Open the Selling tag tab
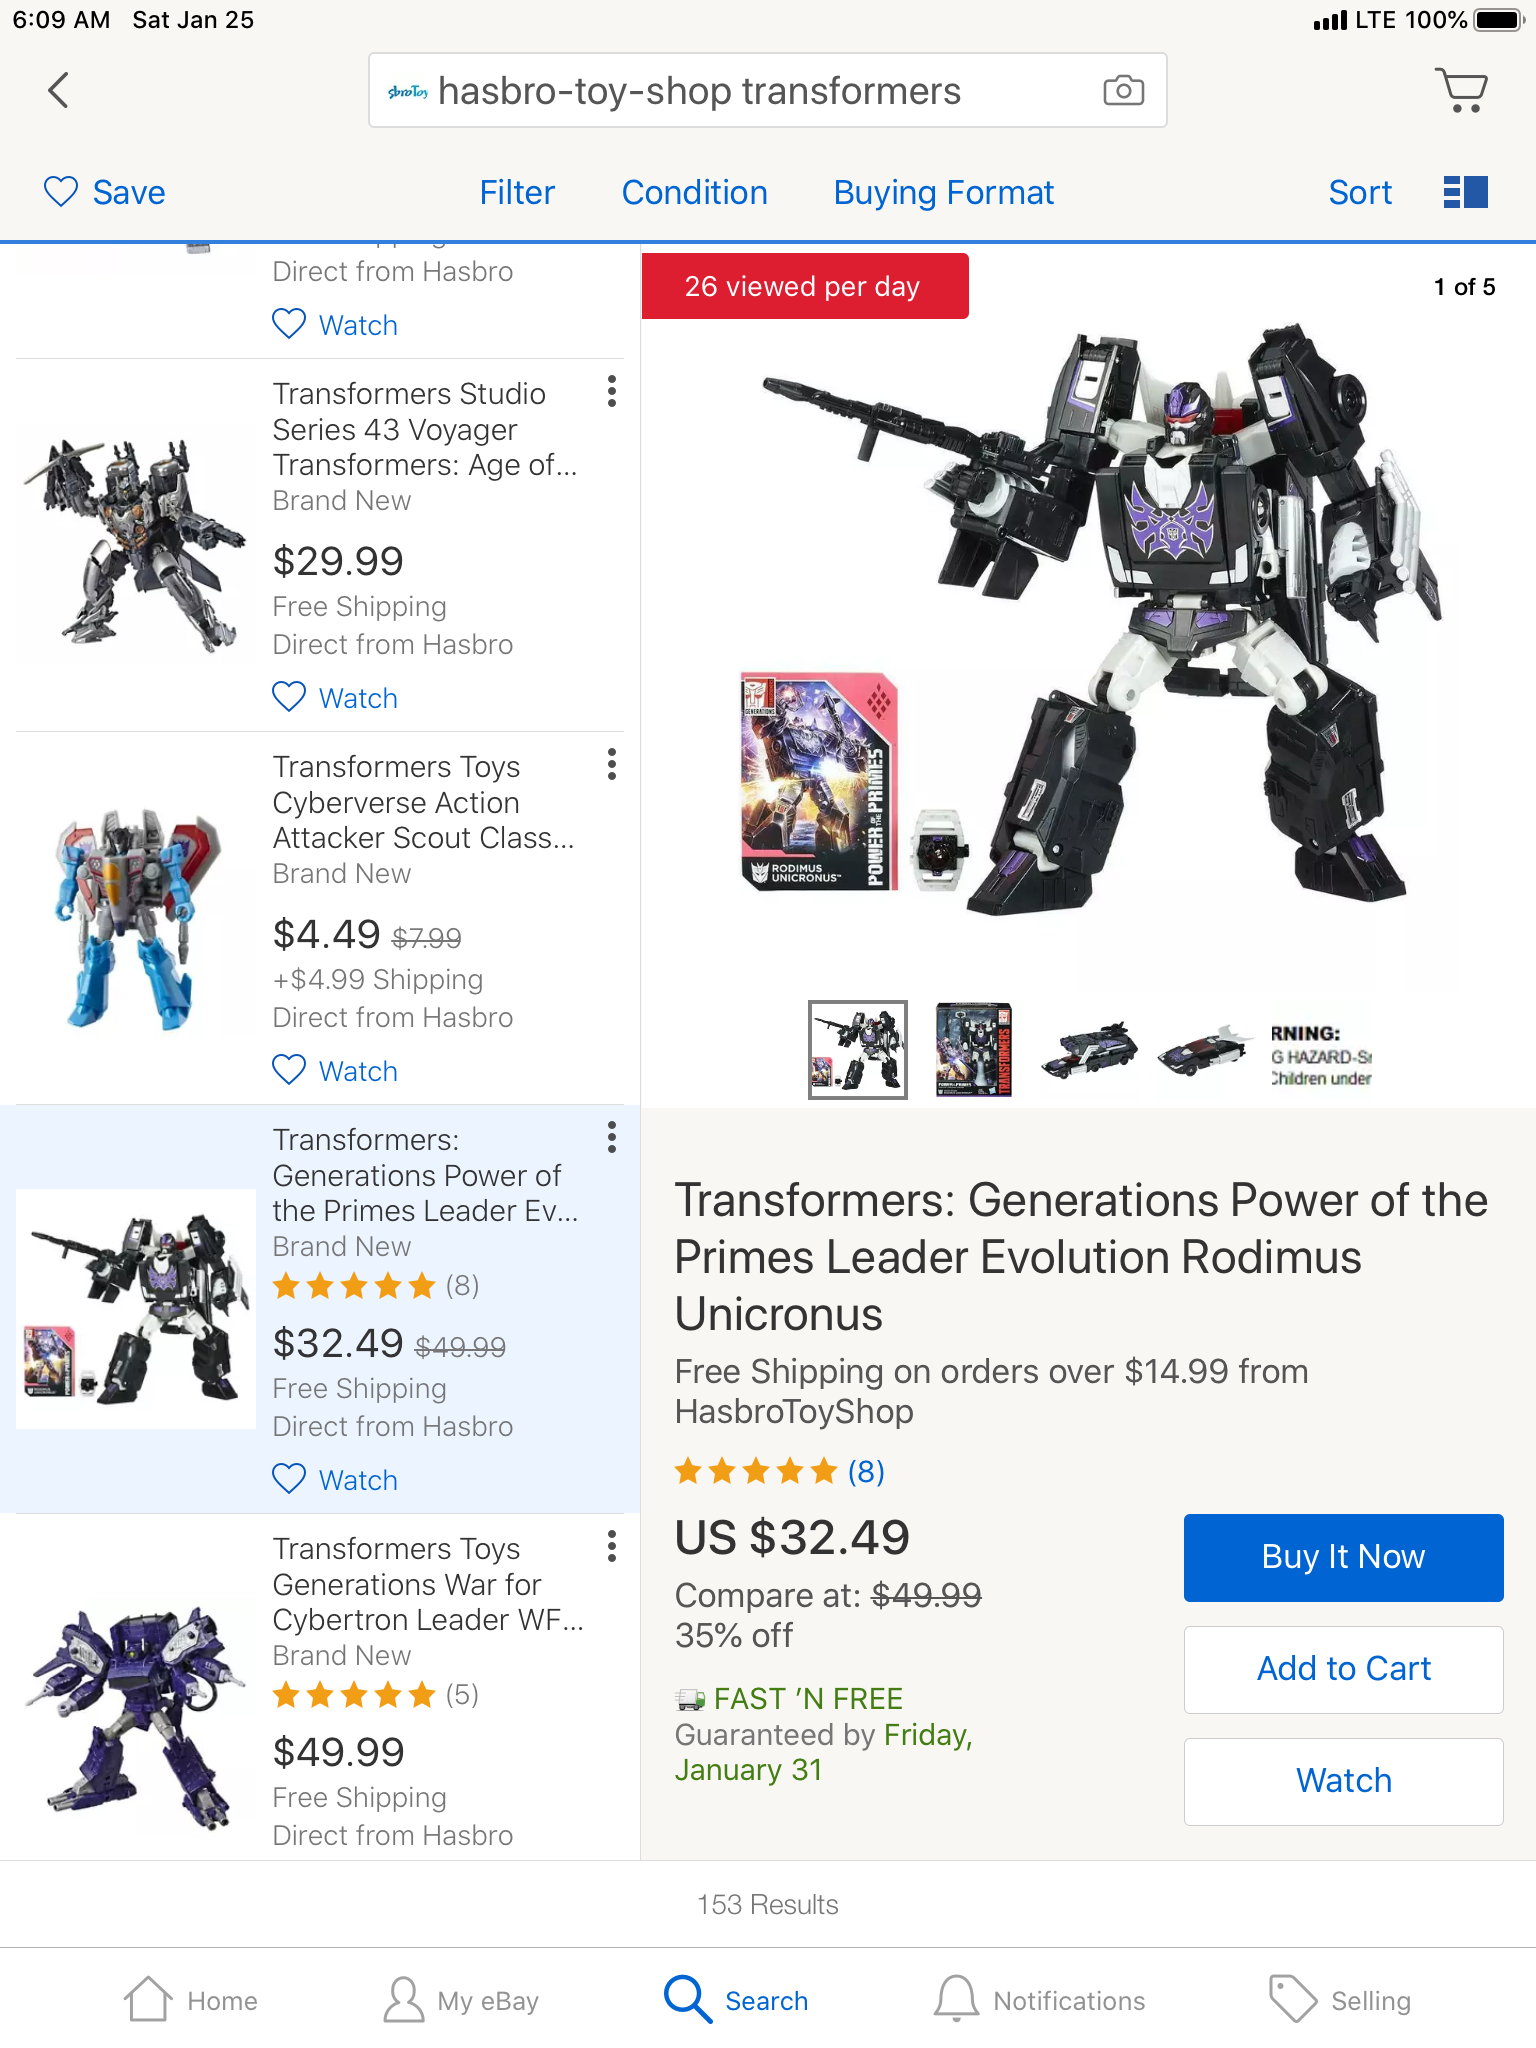Image resolution: width=1536 pixels, height=2048 pixels. pos(1340,2000)
